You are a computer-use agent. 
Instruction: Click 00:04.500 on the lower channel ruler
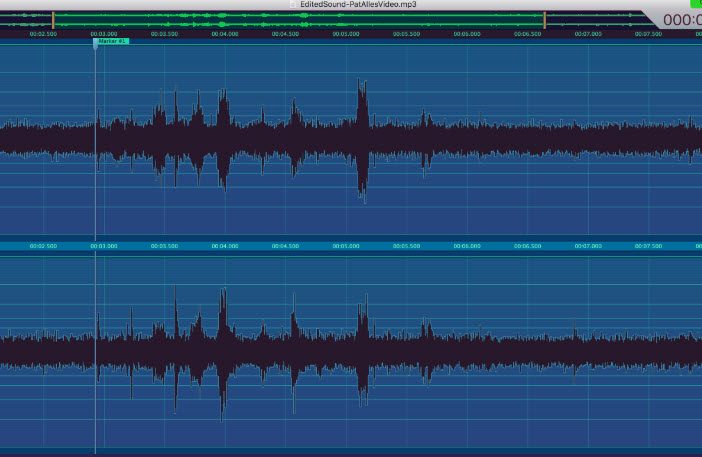[x=285, y=246]
